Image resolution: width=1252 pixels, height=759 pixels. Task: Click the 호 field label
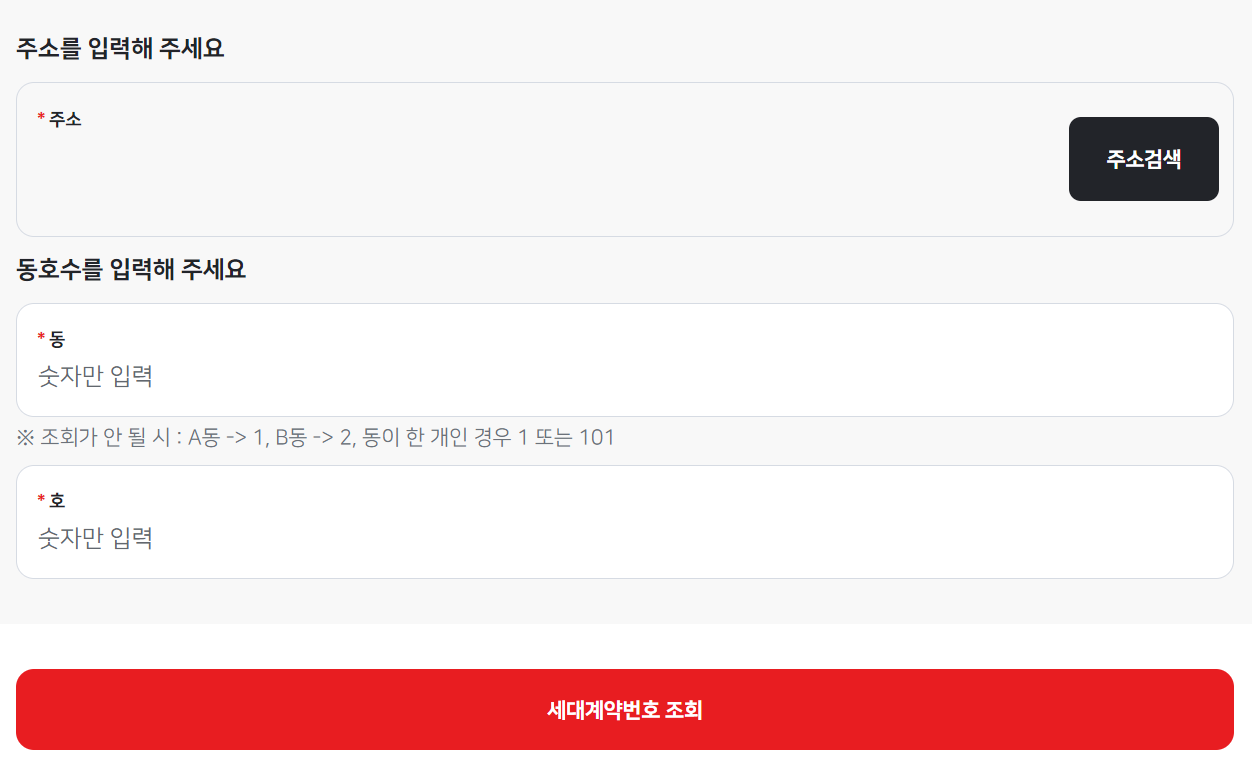tap(57, 500)
